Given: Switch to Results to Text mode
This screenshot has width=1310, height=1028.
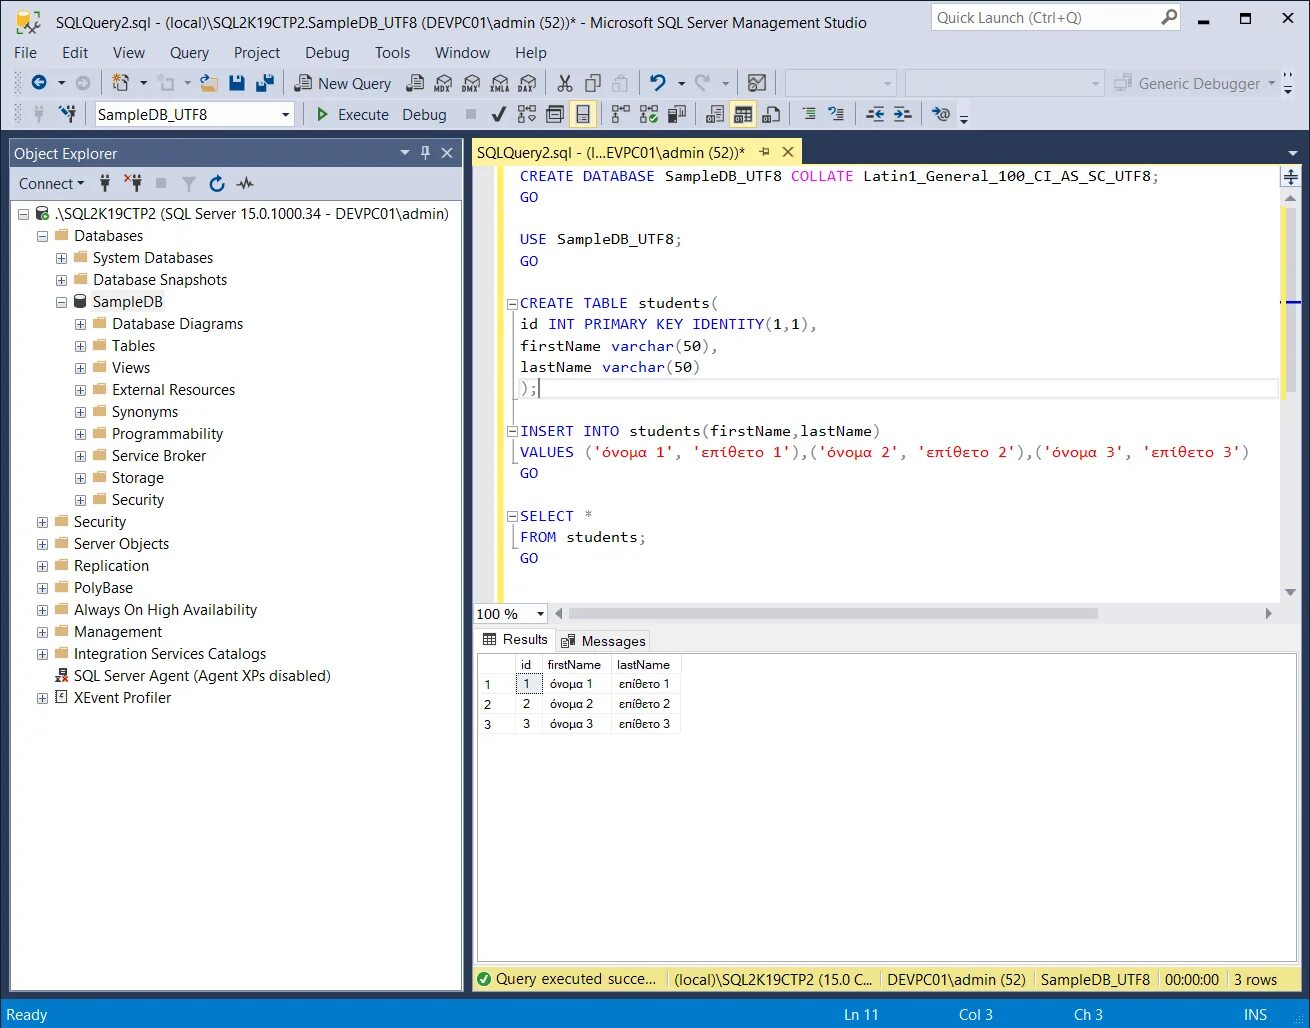Looking at the screenshot, I should [x=715, y=114].
